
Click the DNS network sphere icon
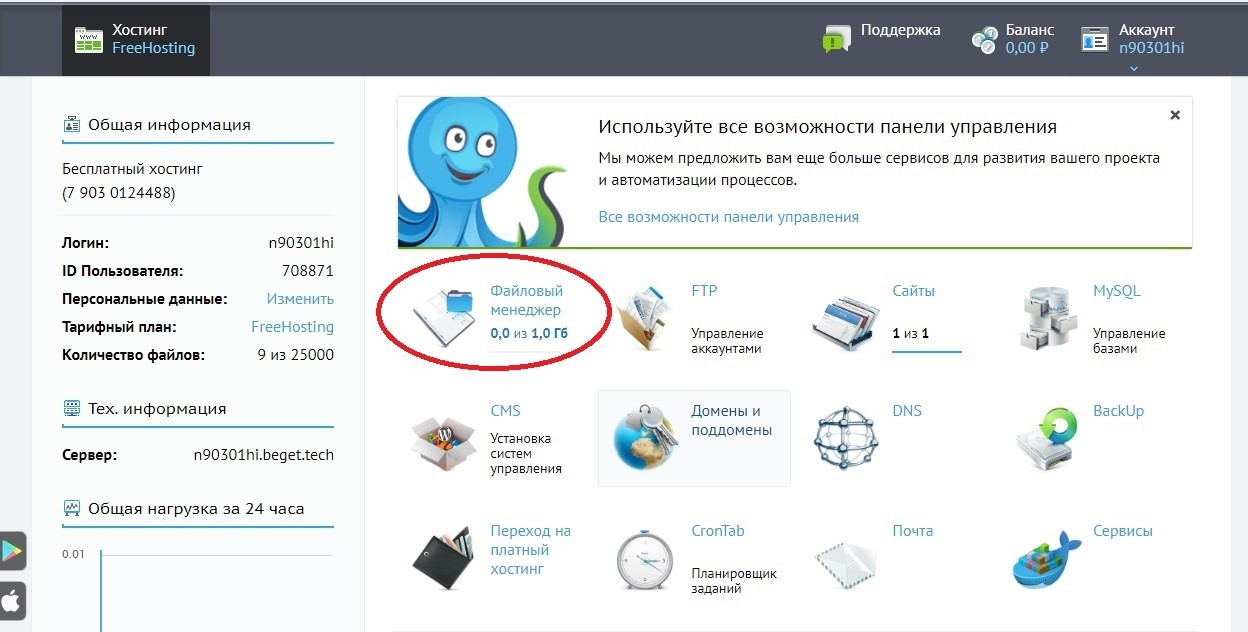pos(846,439)
